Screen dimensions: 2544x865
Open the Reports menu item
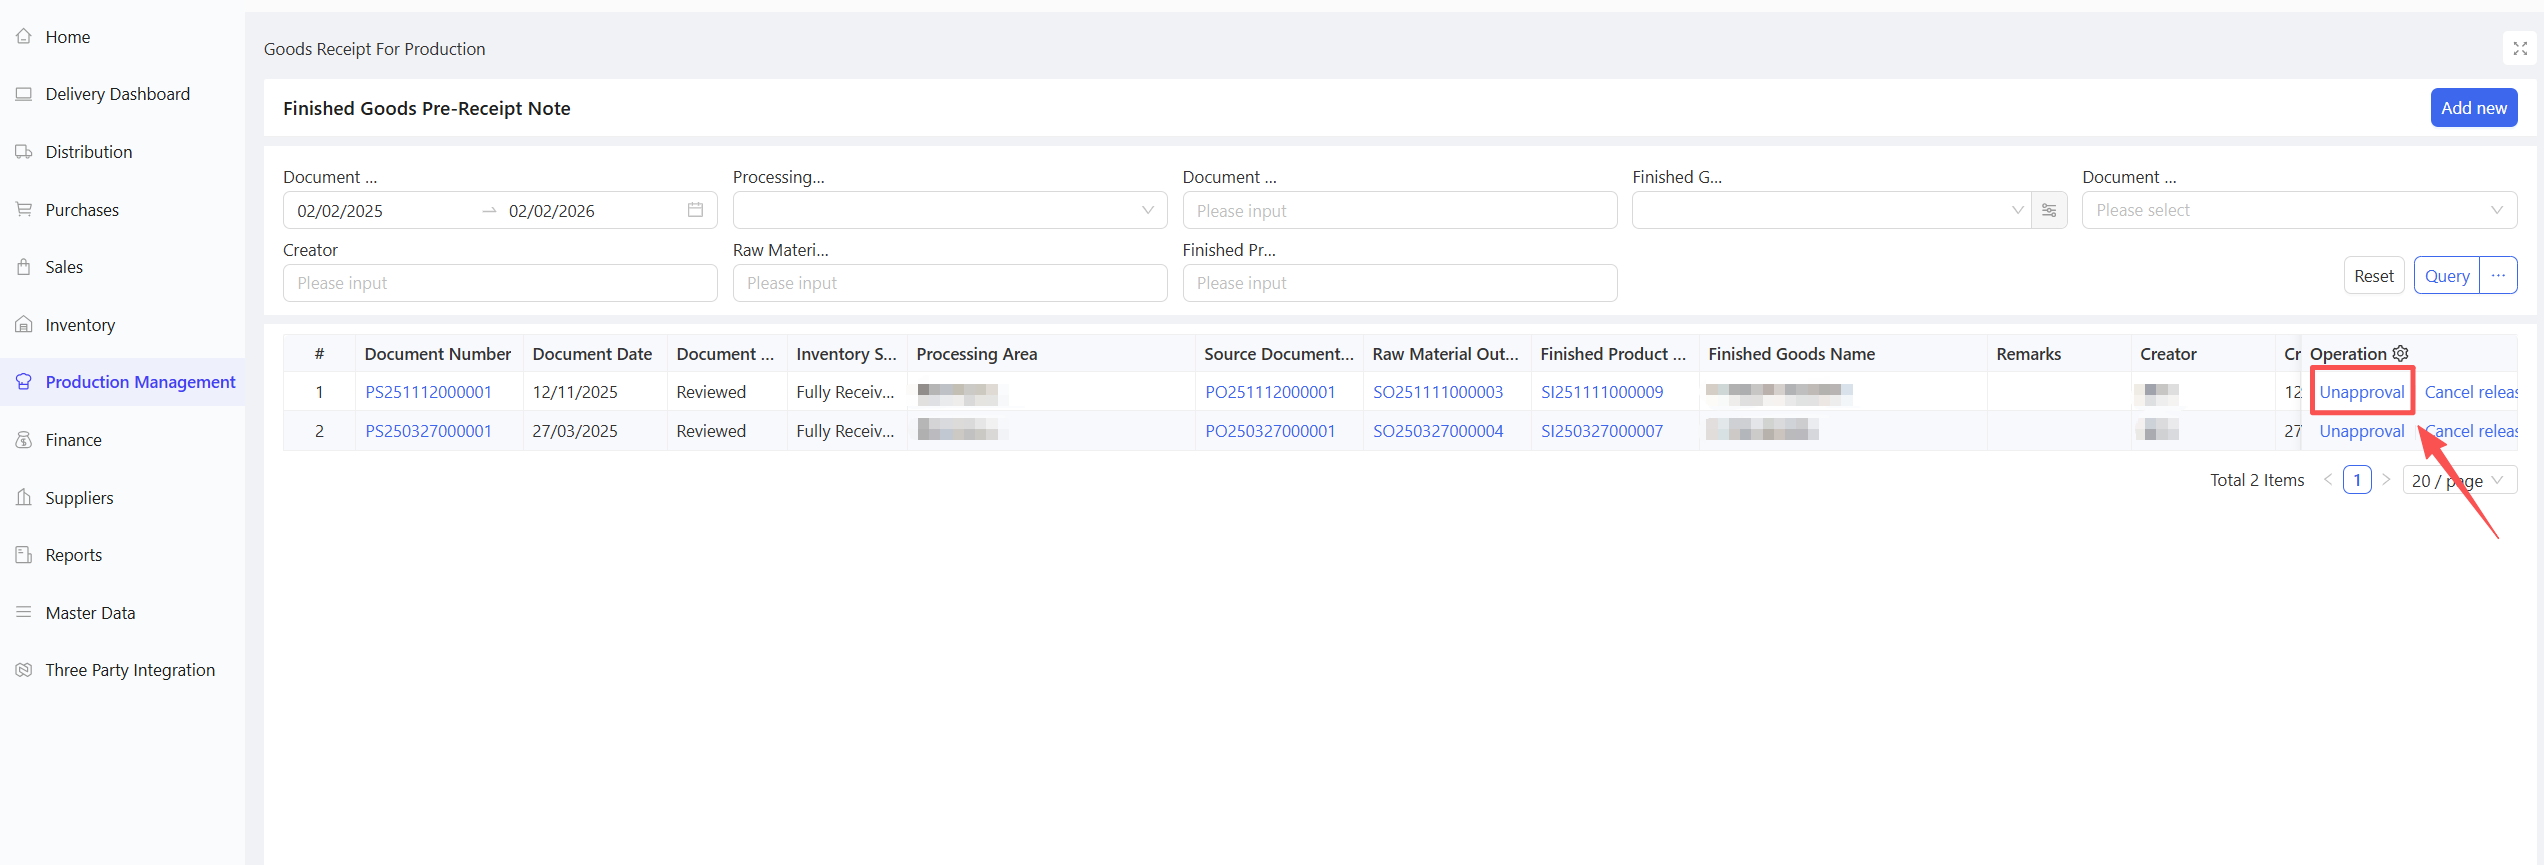[73, 555]
